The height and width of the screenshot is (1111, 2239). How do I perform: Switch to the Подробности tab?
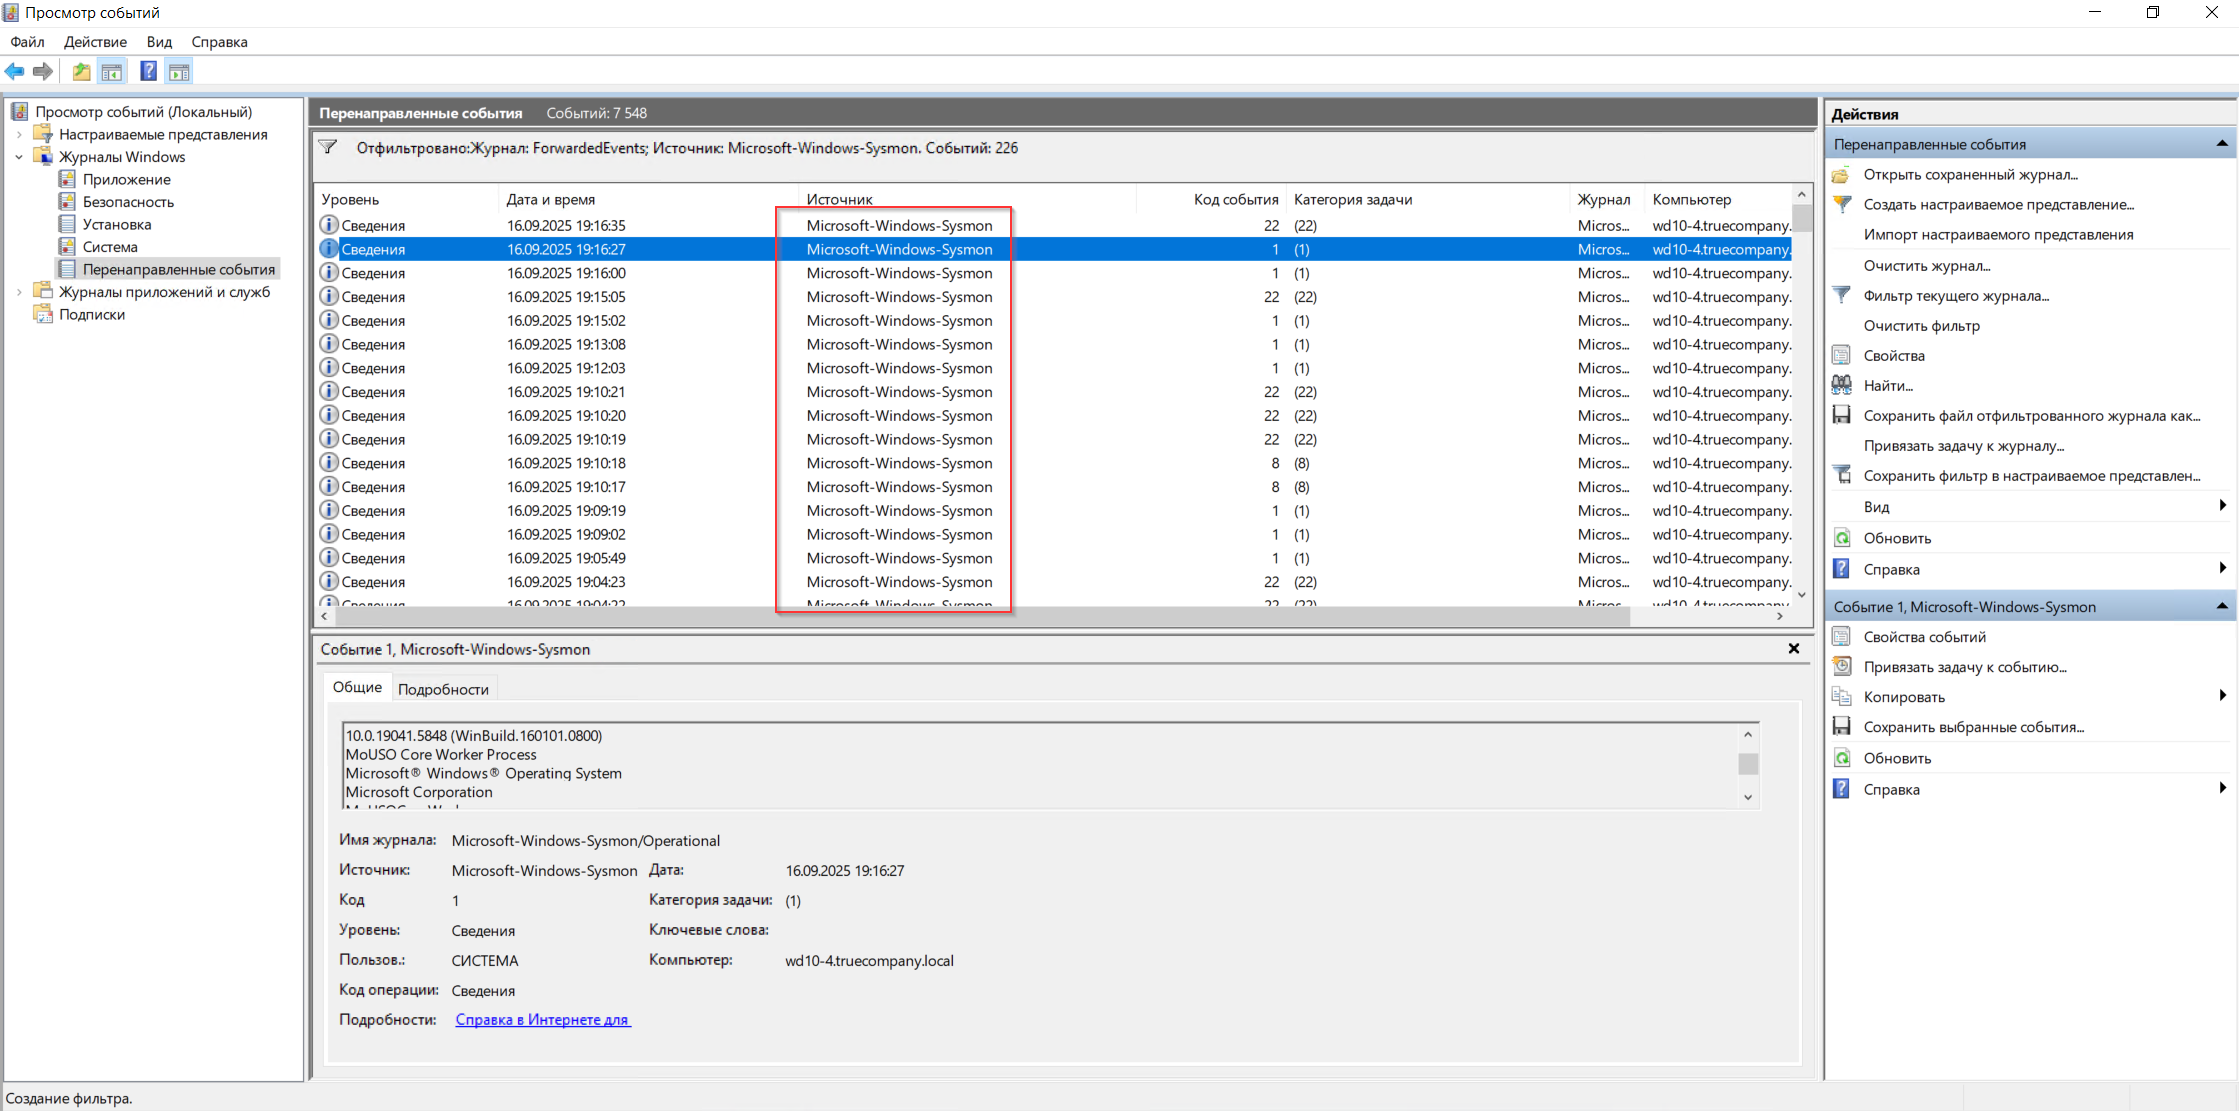[x=443, y=689]
